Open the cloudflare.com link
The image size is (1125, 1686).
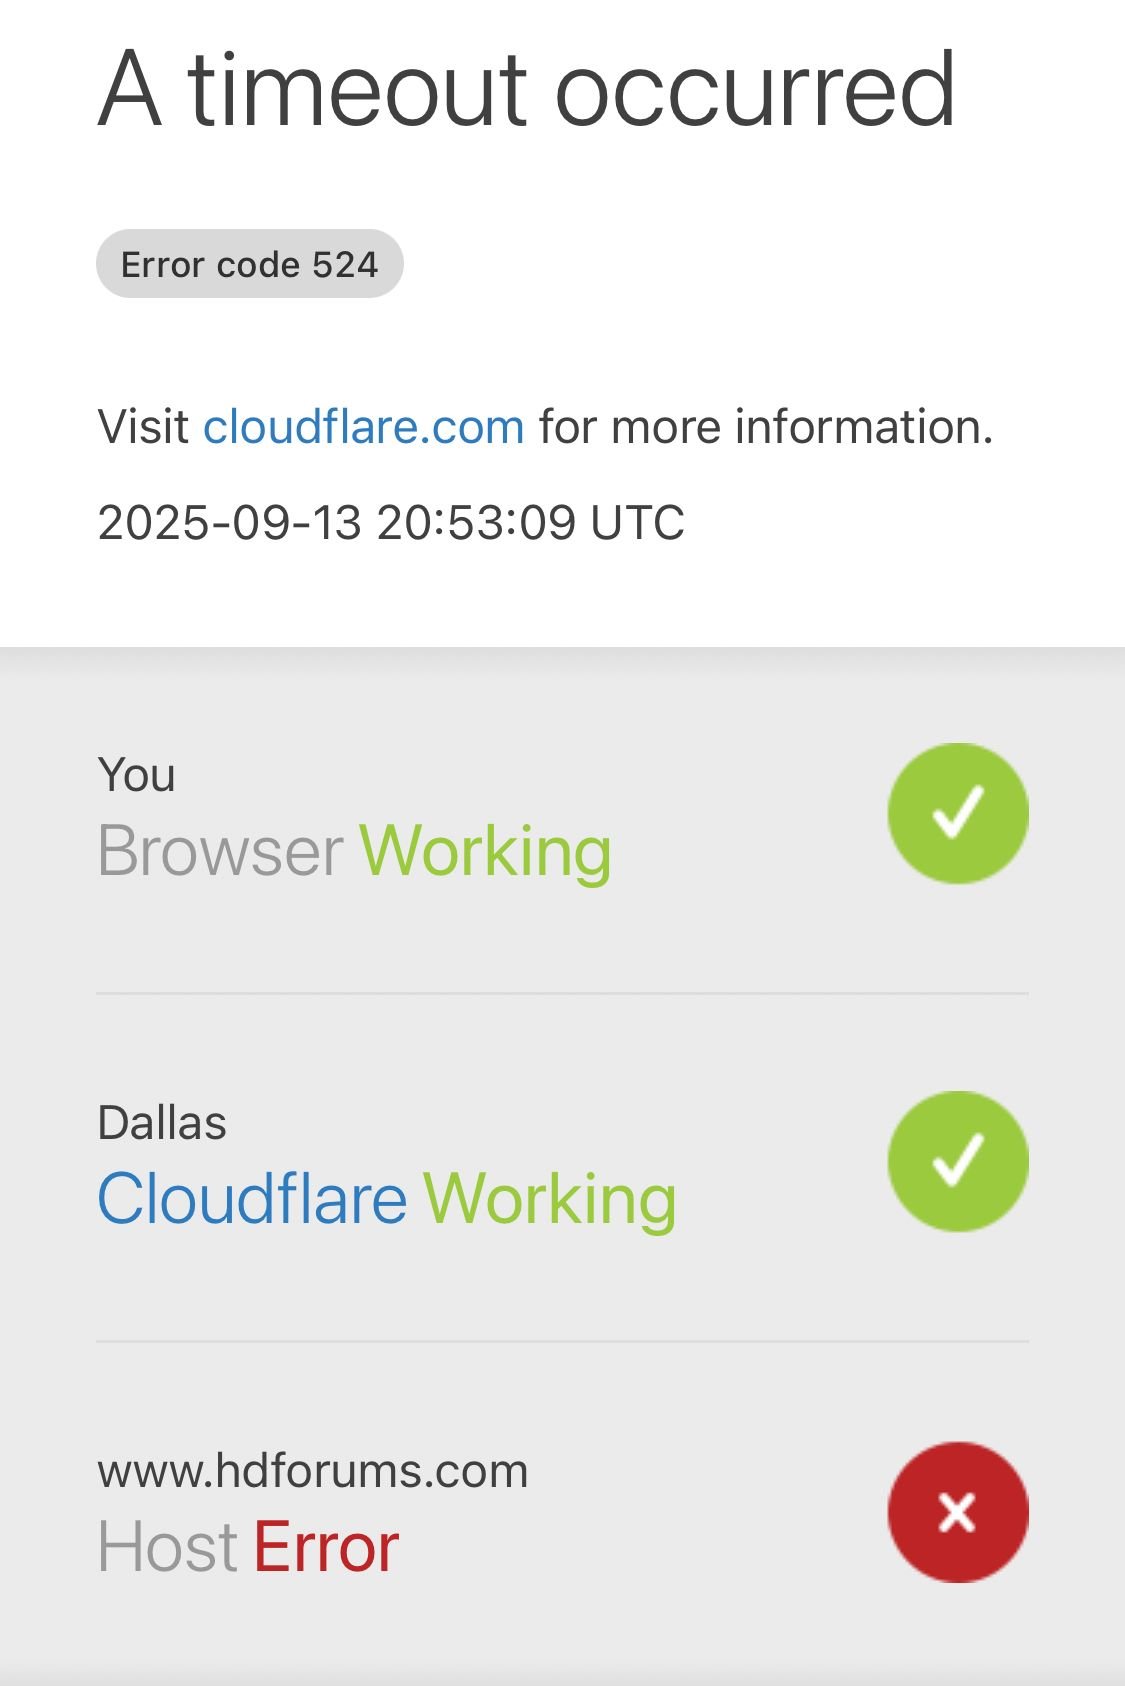pyautogui.click(x=364, y=427)
